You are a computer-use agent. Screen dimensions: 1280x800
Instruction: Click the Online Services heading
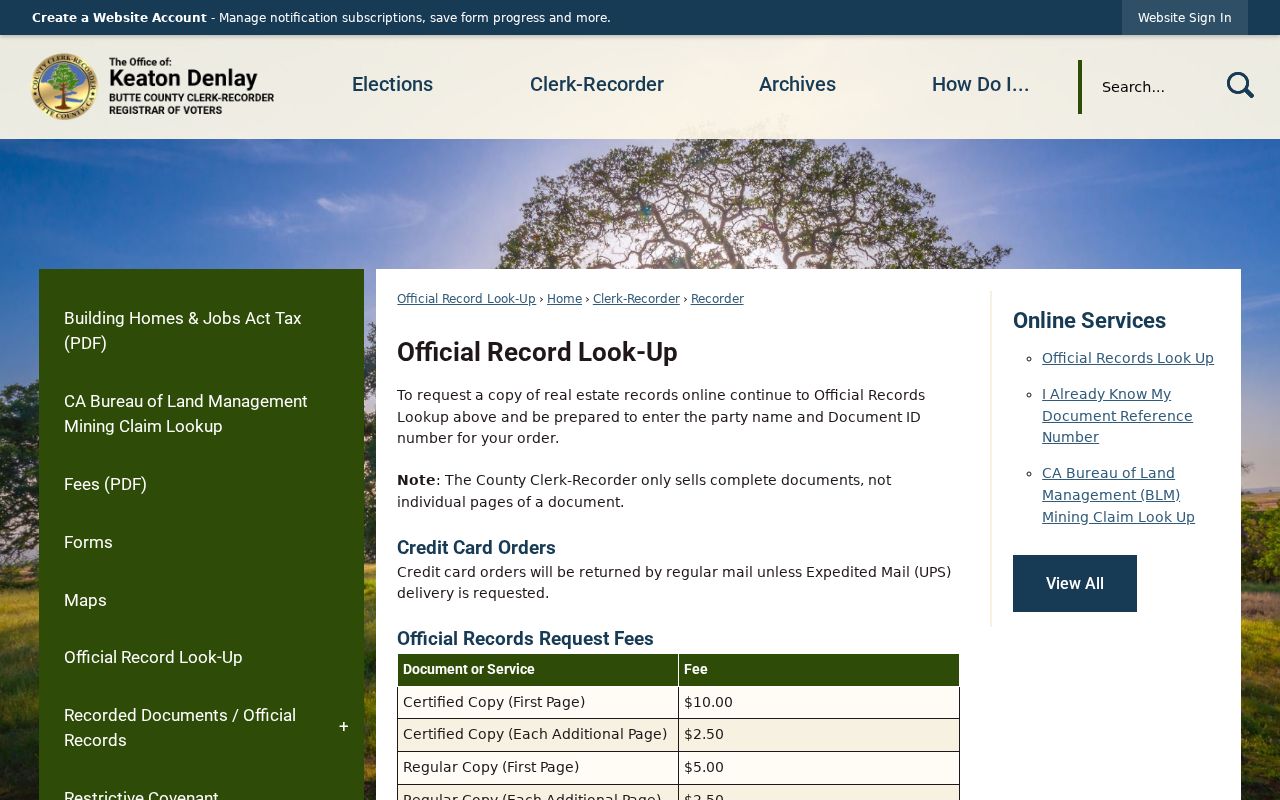tap(1089, 321)
